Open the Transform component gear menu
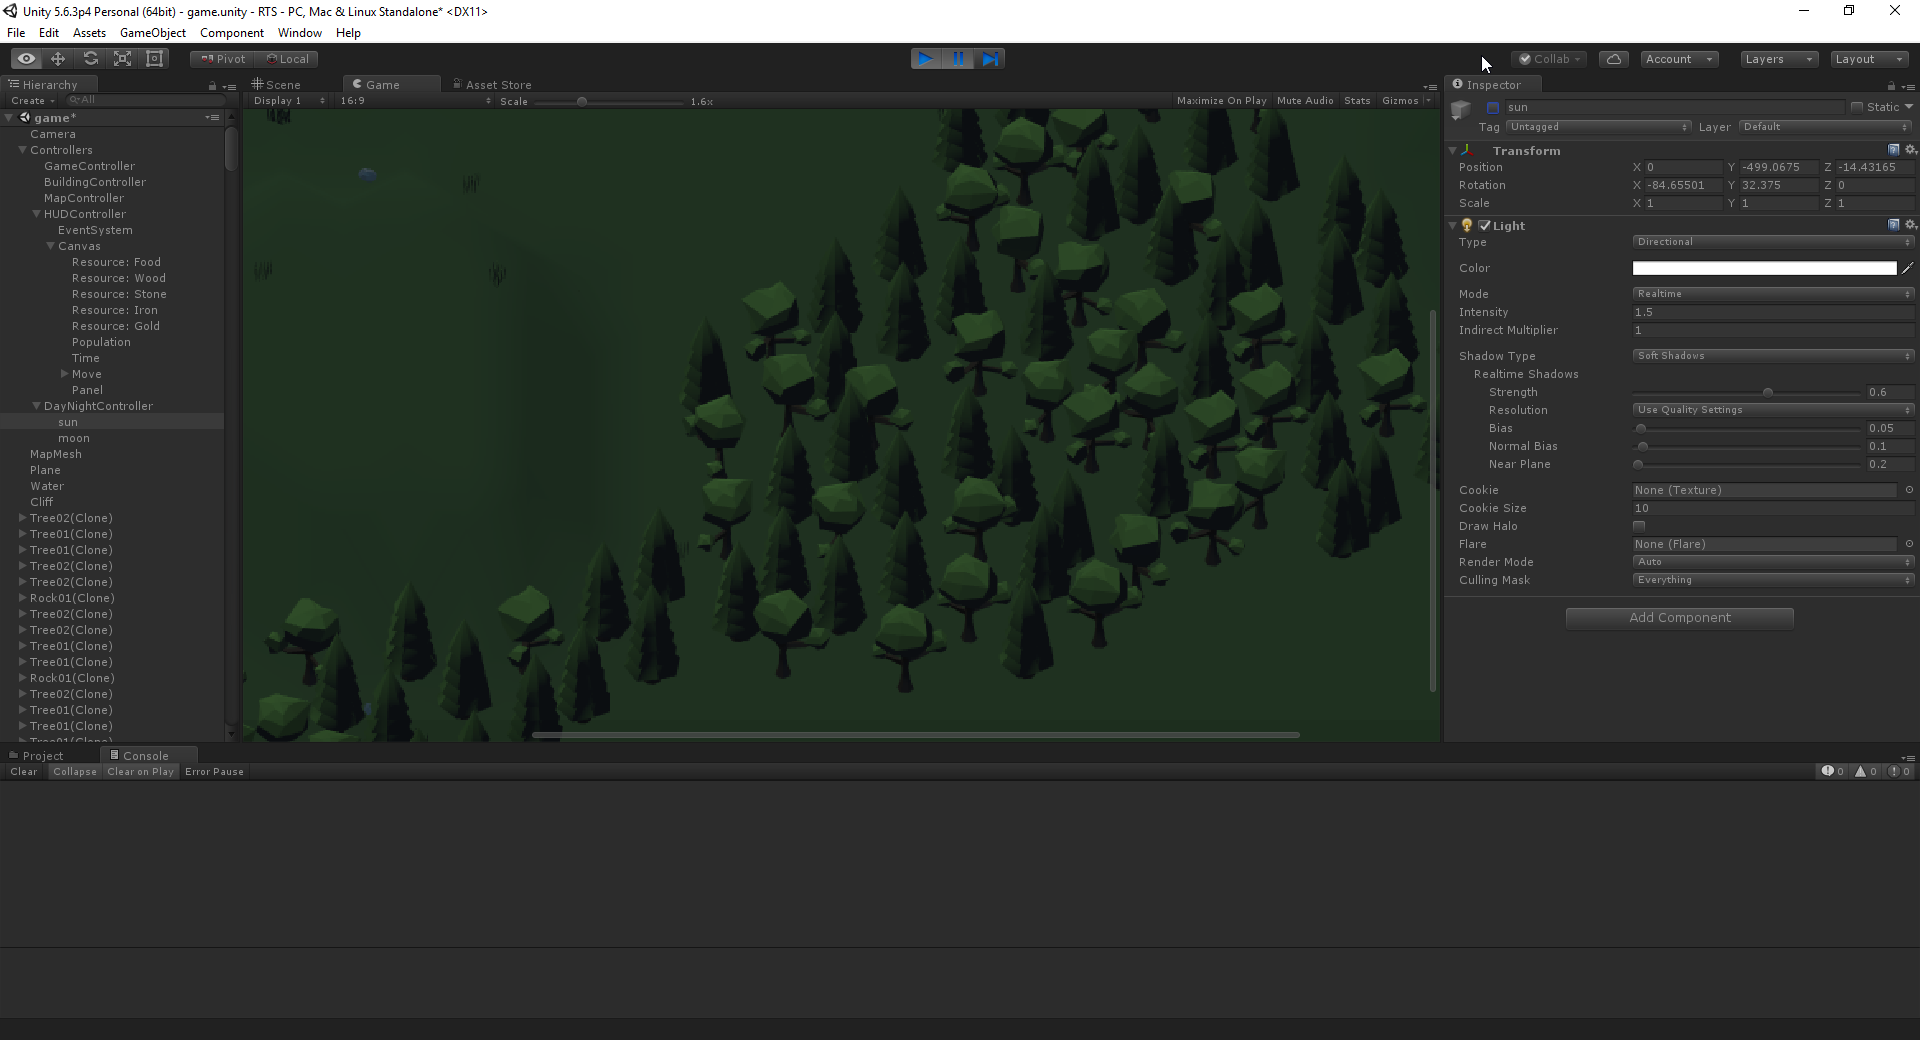Image resolution: width=1920 pixels, height=1040 pixels. pos(1910,150)
